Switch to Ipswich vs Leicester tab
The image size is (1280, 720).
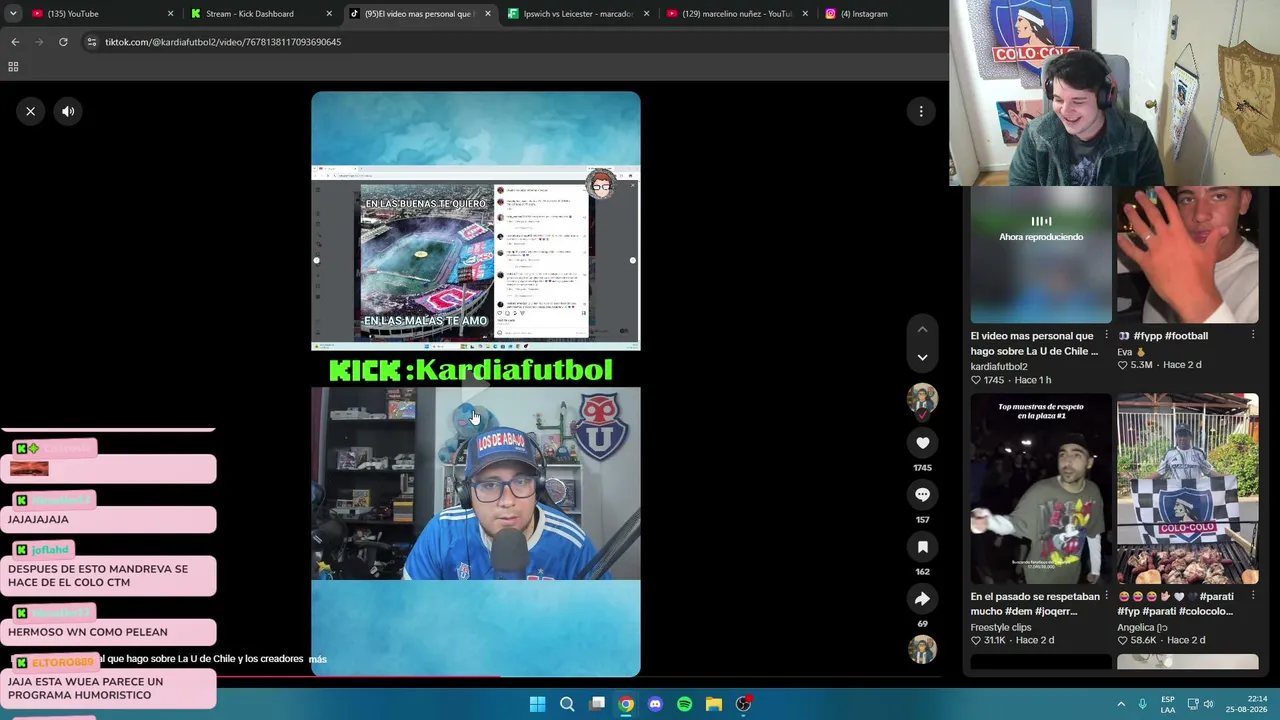578,14
